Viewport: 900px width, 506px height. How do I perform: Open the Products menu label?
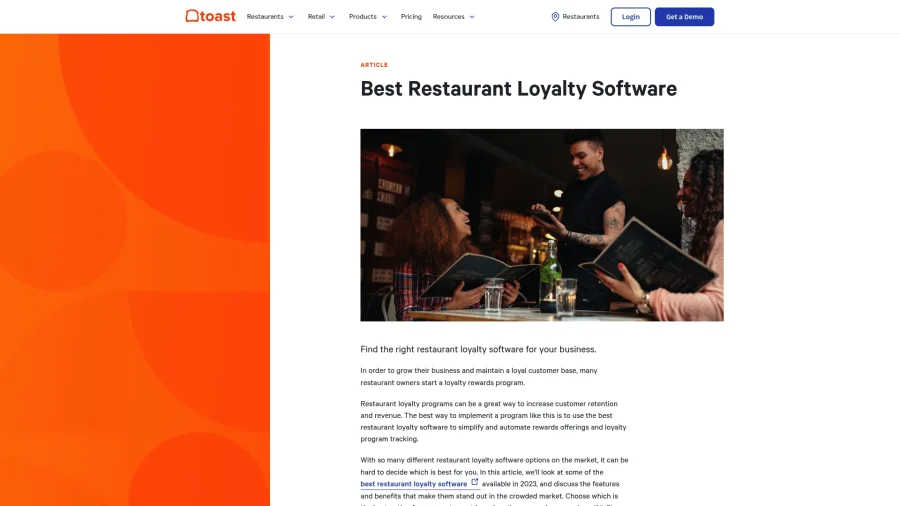pyautogui.click(x=362, y=17)
